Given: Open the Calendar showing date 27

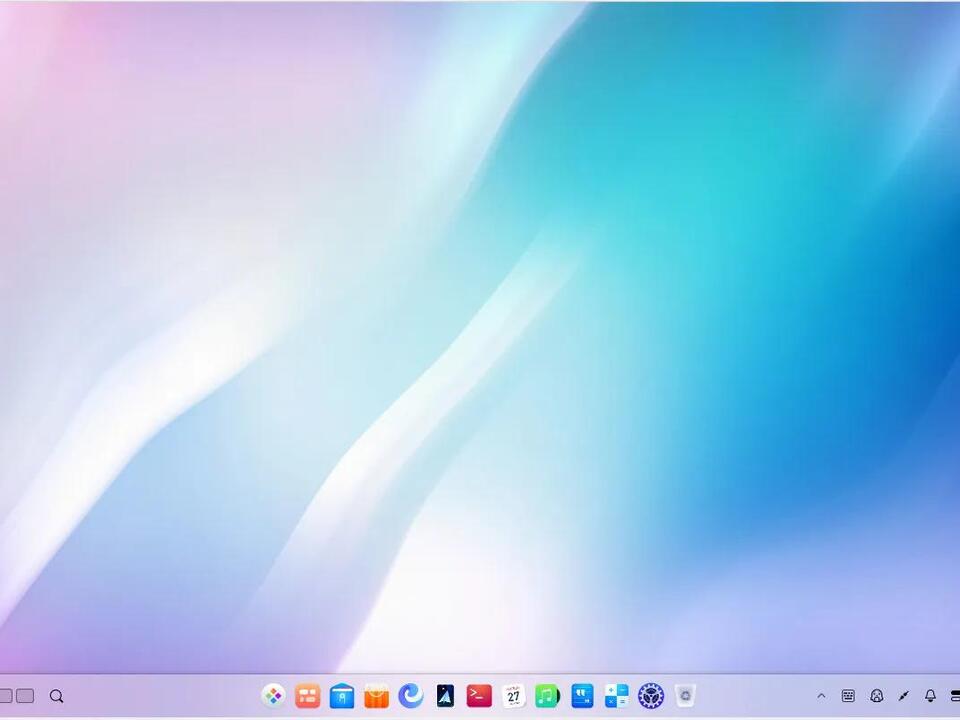Looking at the screenshot, I should click(x=512, y=696).
